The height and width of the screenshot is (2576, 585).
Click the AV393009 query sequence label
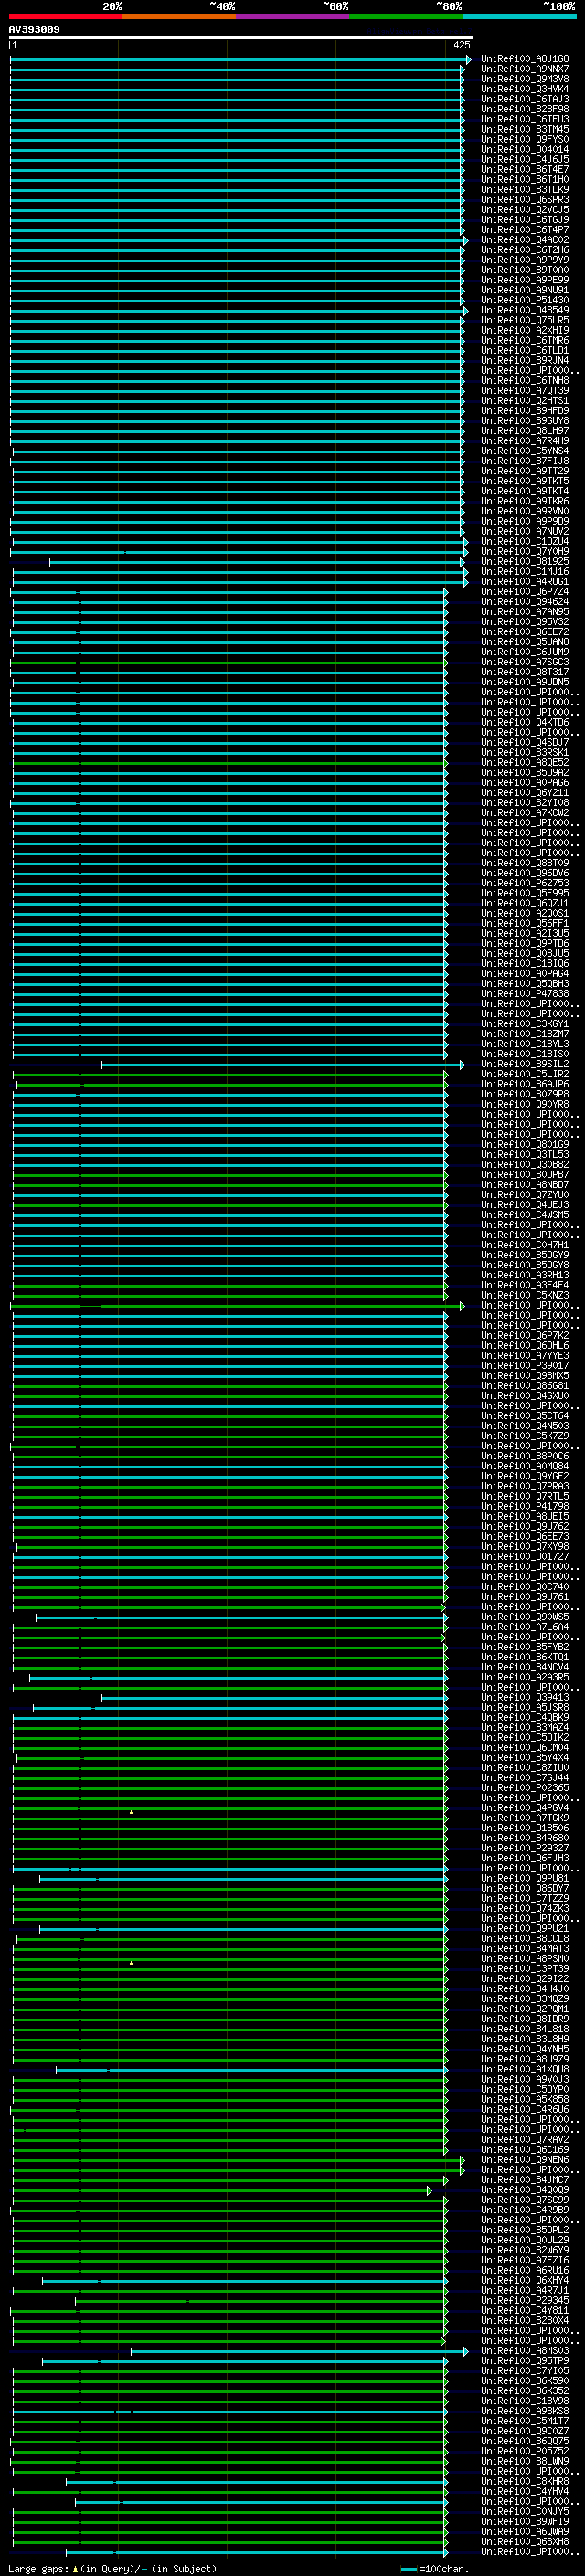click(34, 30)
